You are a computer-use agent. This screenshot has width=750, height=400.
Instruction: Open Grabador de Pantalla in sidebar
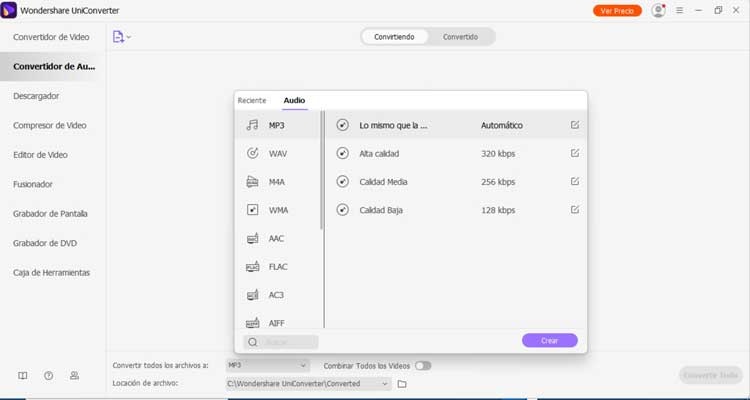click(50, 214)
